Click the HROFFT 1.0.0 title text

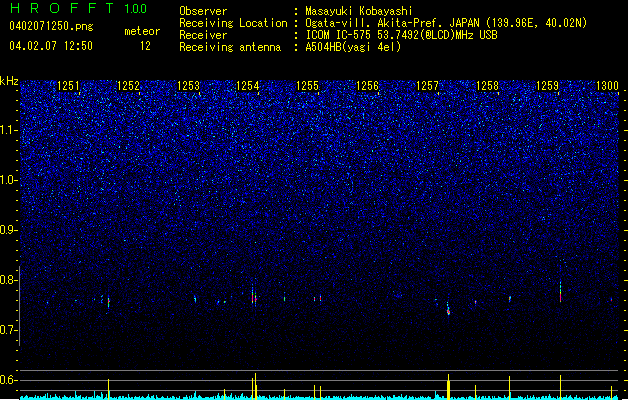click(78, 8)
